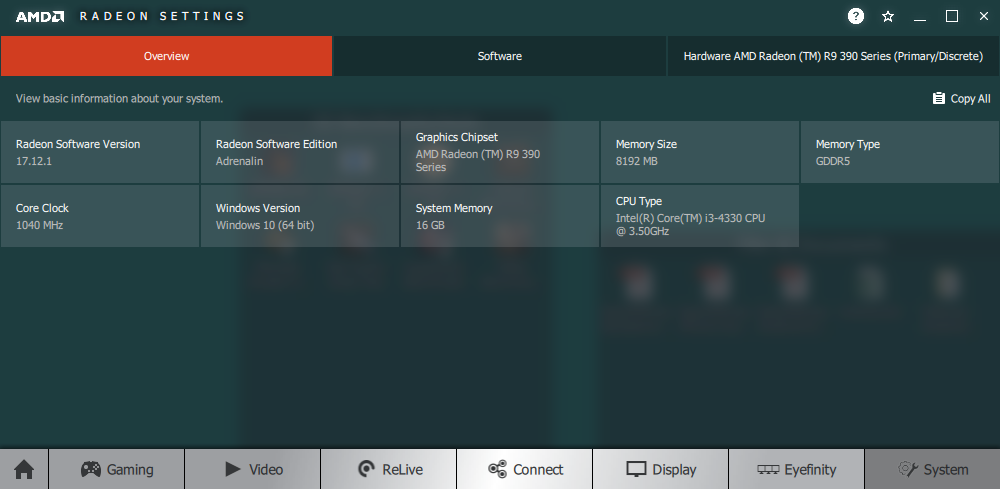Select the Graphics Chipset tile
The width and height of the screenshot is (1000, 489).
(x=500, y=152)
